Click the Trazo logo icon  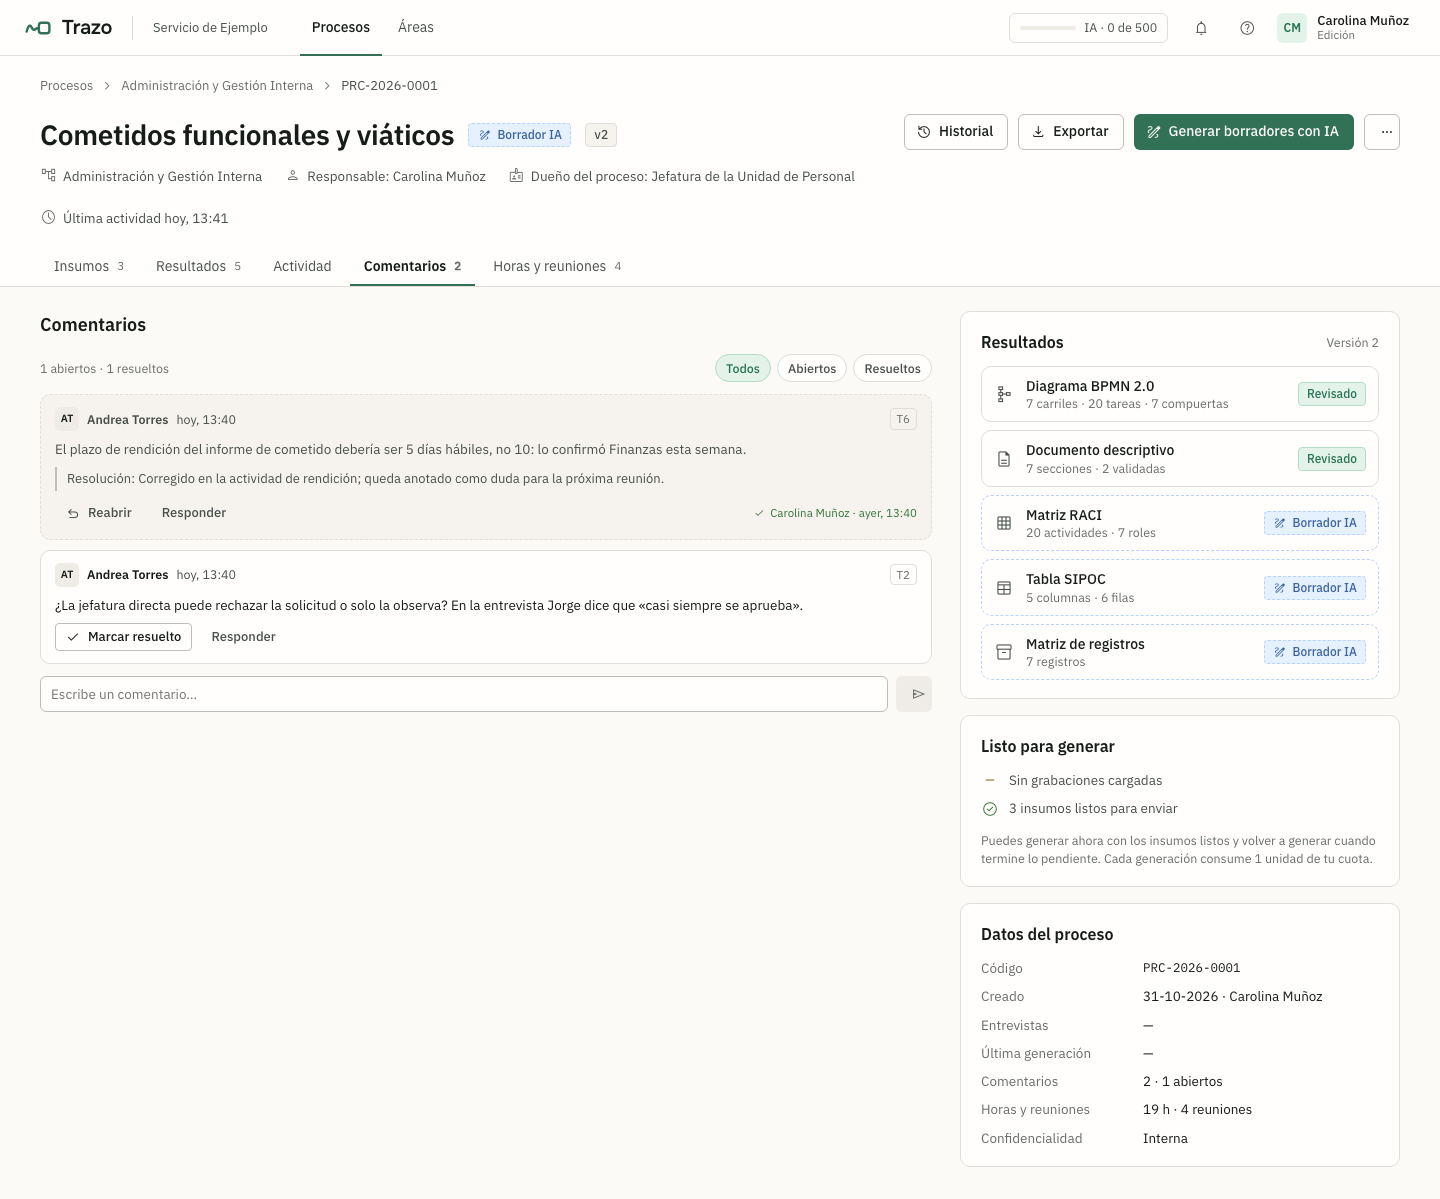pos(38,28)
